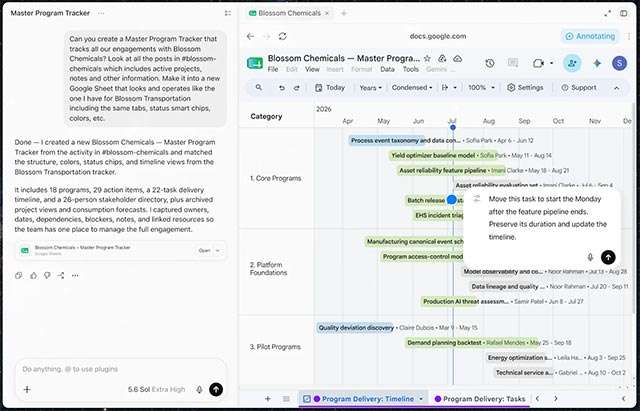Viewport: 640px width, 411px height.
Task: Switch to Program Delivery: Tasks tab
Action: pos(480,399)
